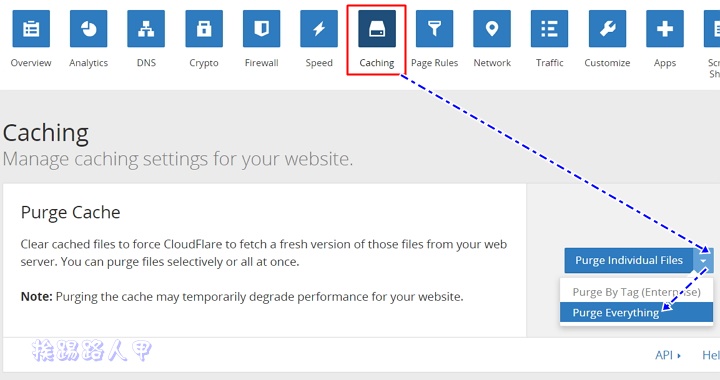
Task: Open the API link
Action: [668, 355]
